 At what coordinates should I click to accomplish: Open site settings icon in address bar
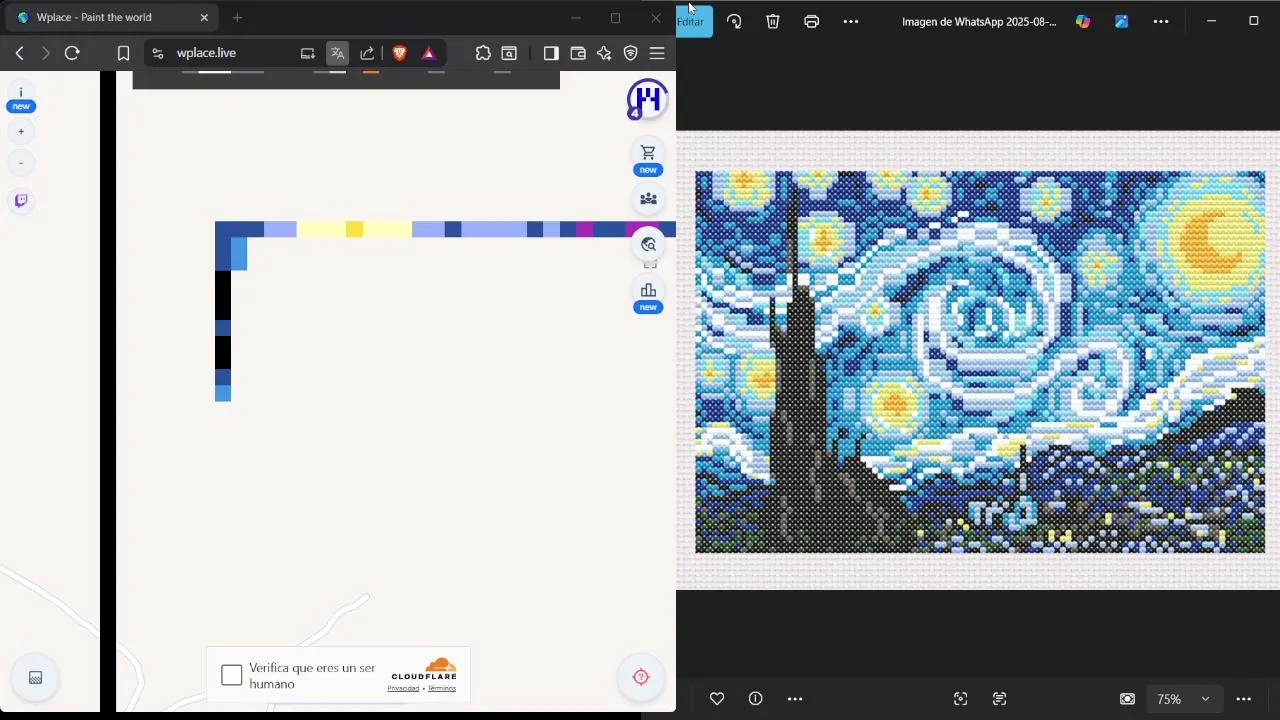pos(158,53)
